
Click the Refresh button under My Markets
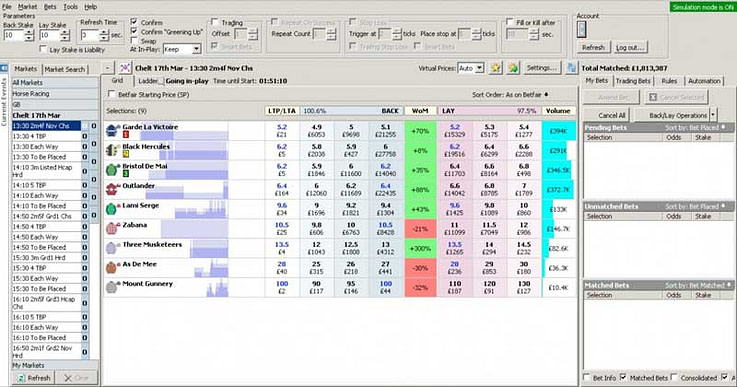33,378
